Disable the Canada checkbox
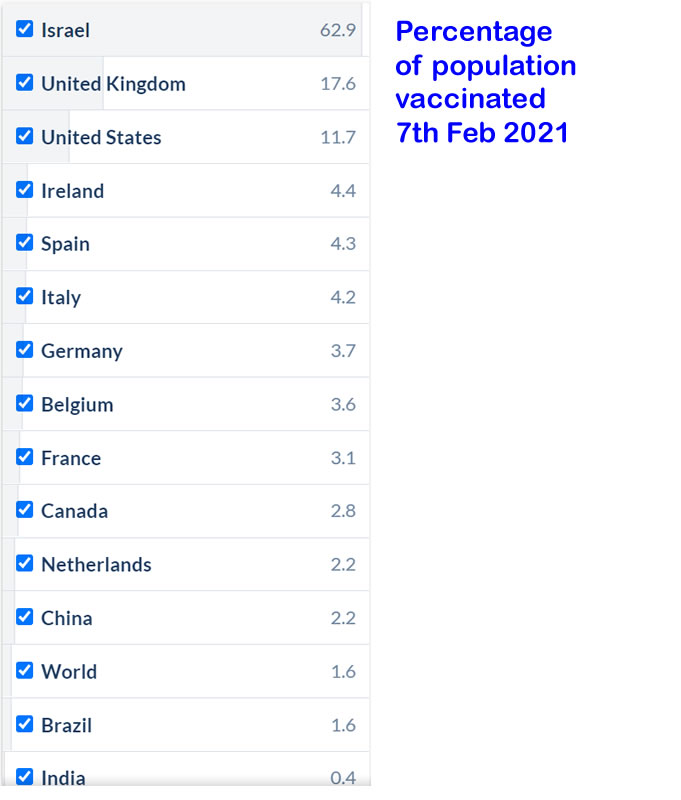This screenshot has height=800, width=681. 25,510
